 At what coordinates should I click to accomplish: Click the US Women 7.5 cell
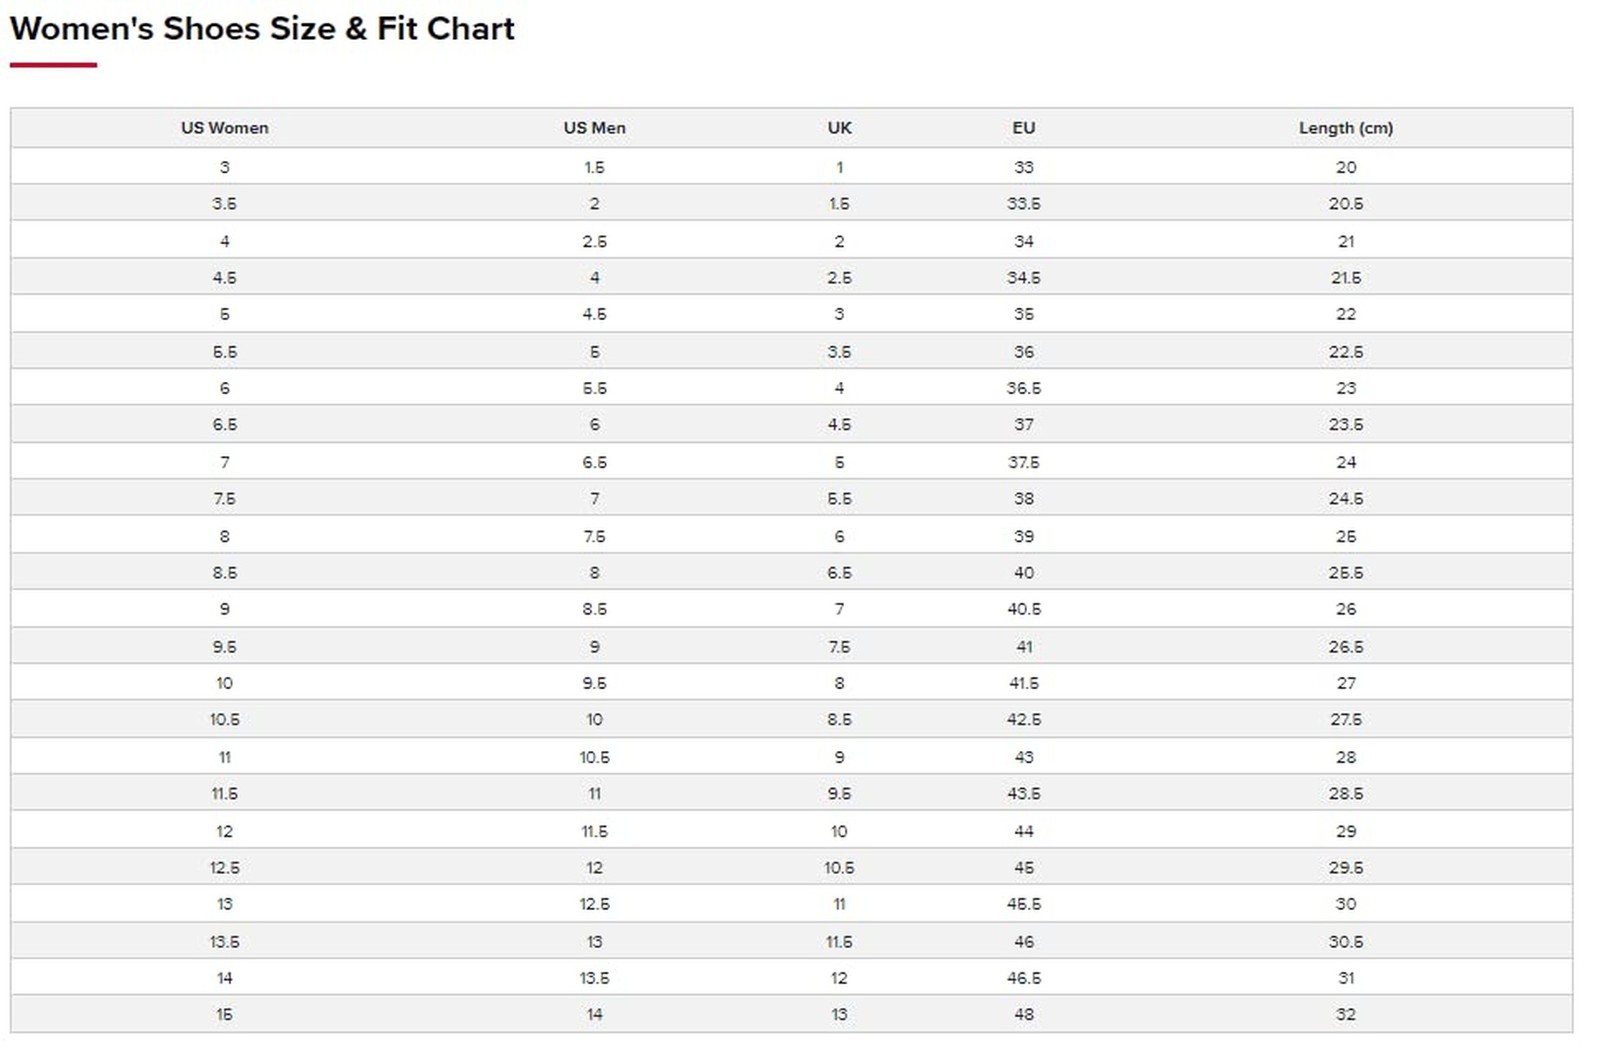pos(224,499)
